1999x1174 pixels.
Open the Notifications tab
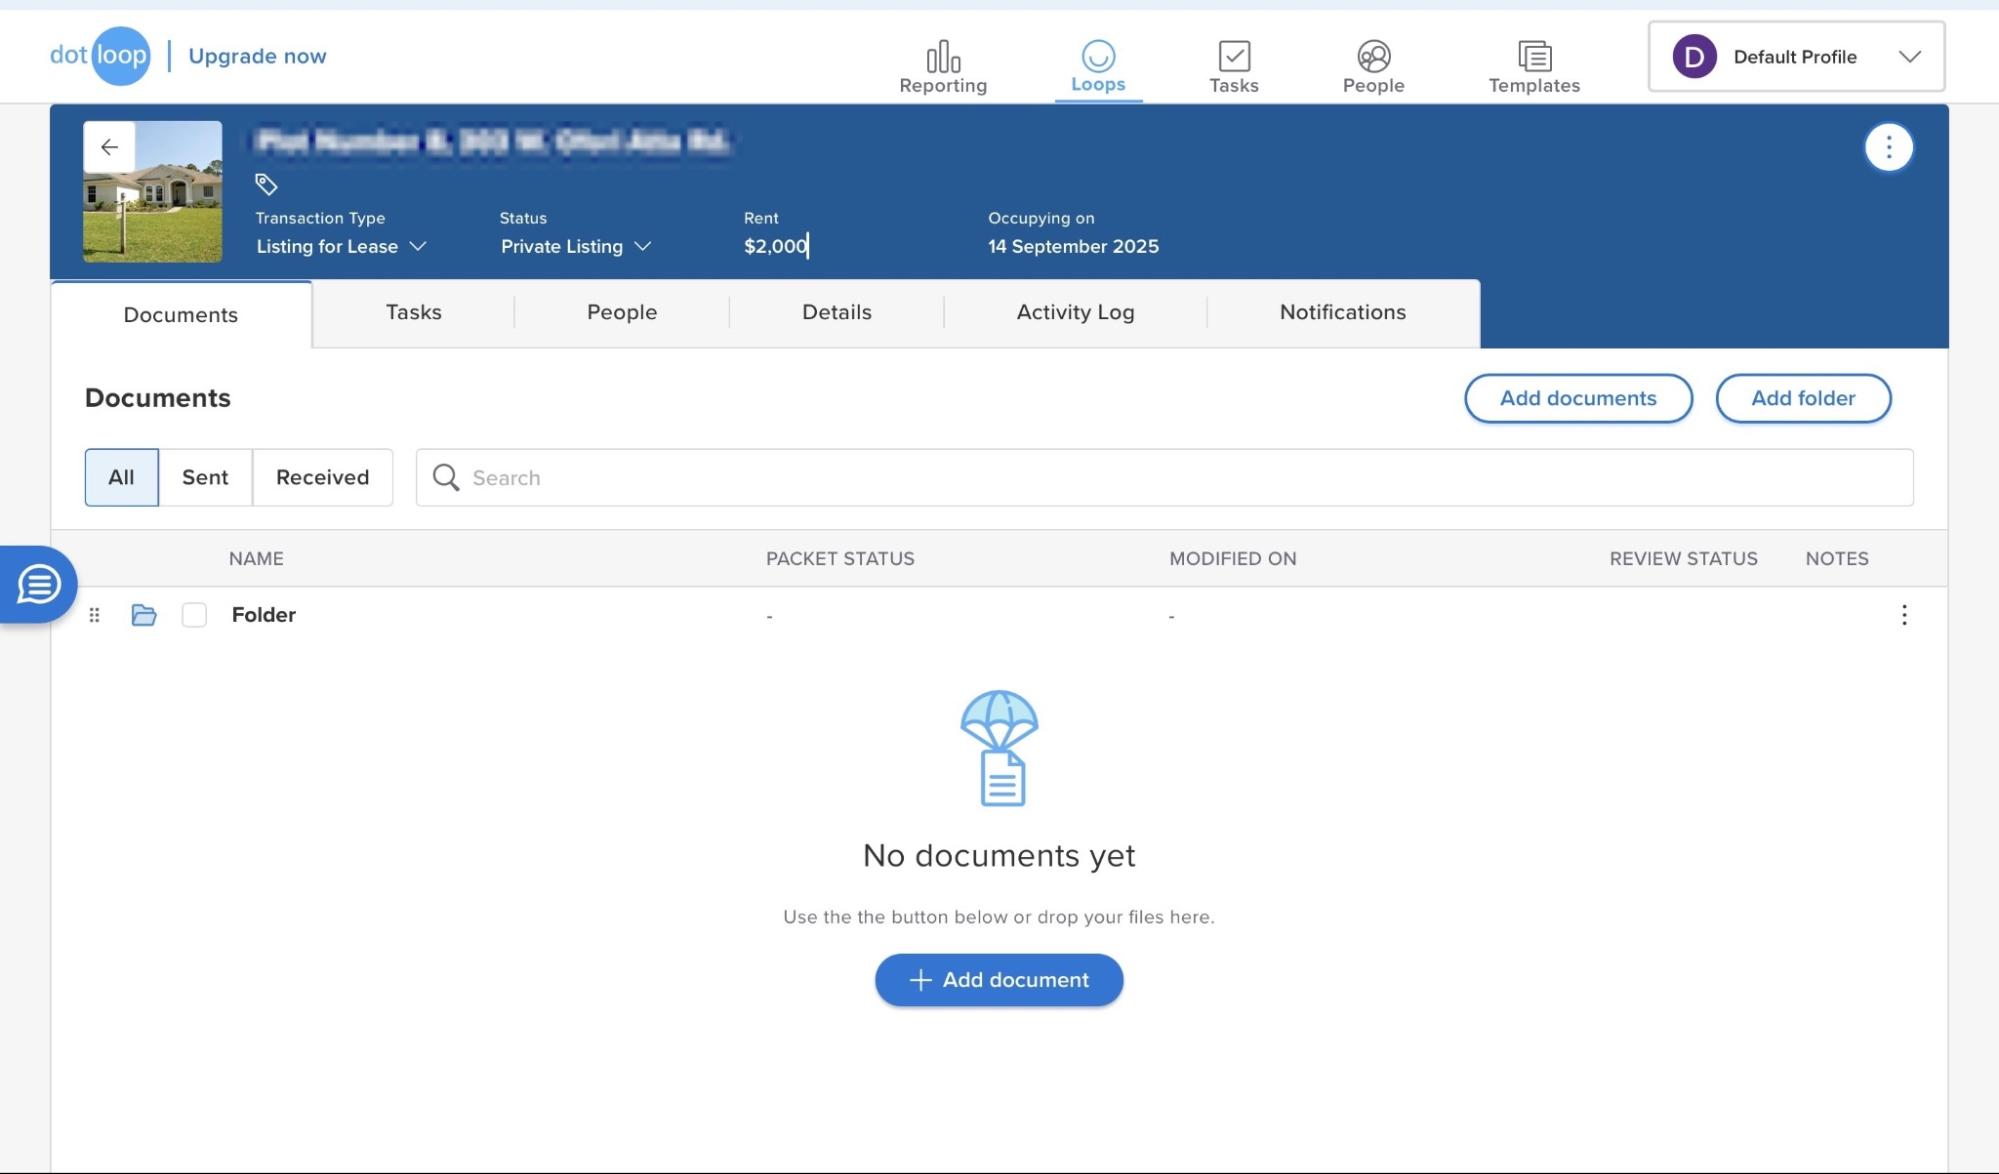tap(1341, 312)
